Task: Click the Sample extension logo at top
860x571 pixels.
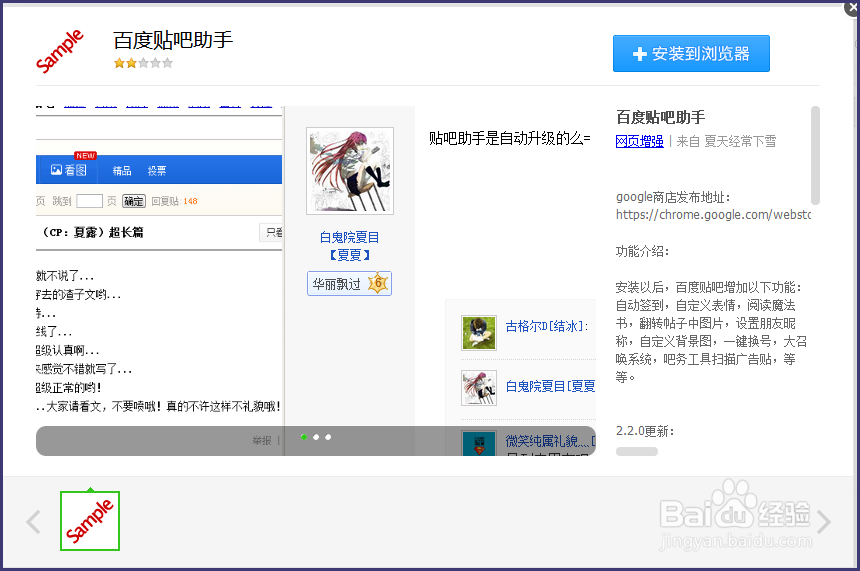Action: (59, 52)
